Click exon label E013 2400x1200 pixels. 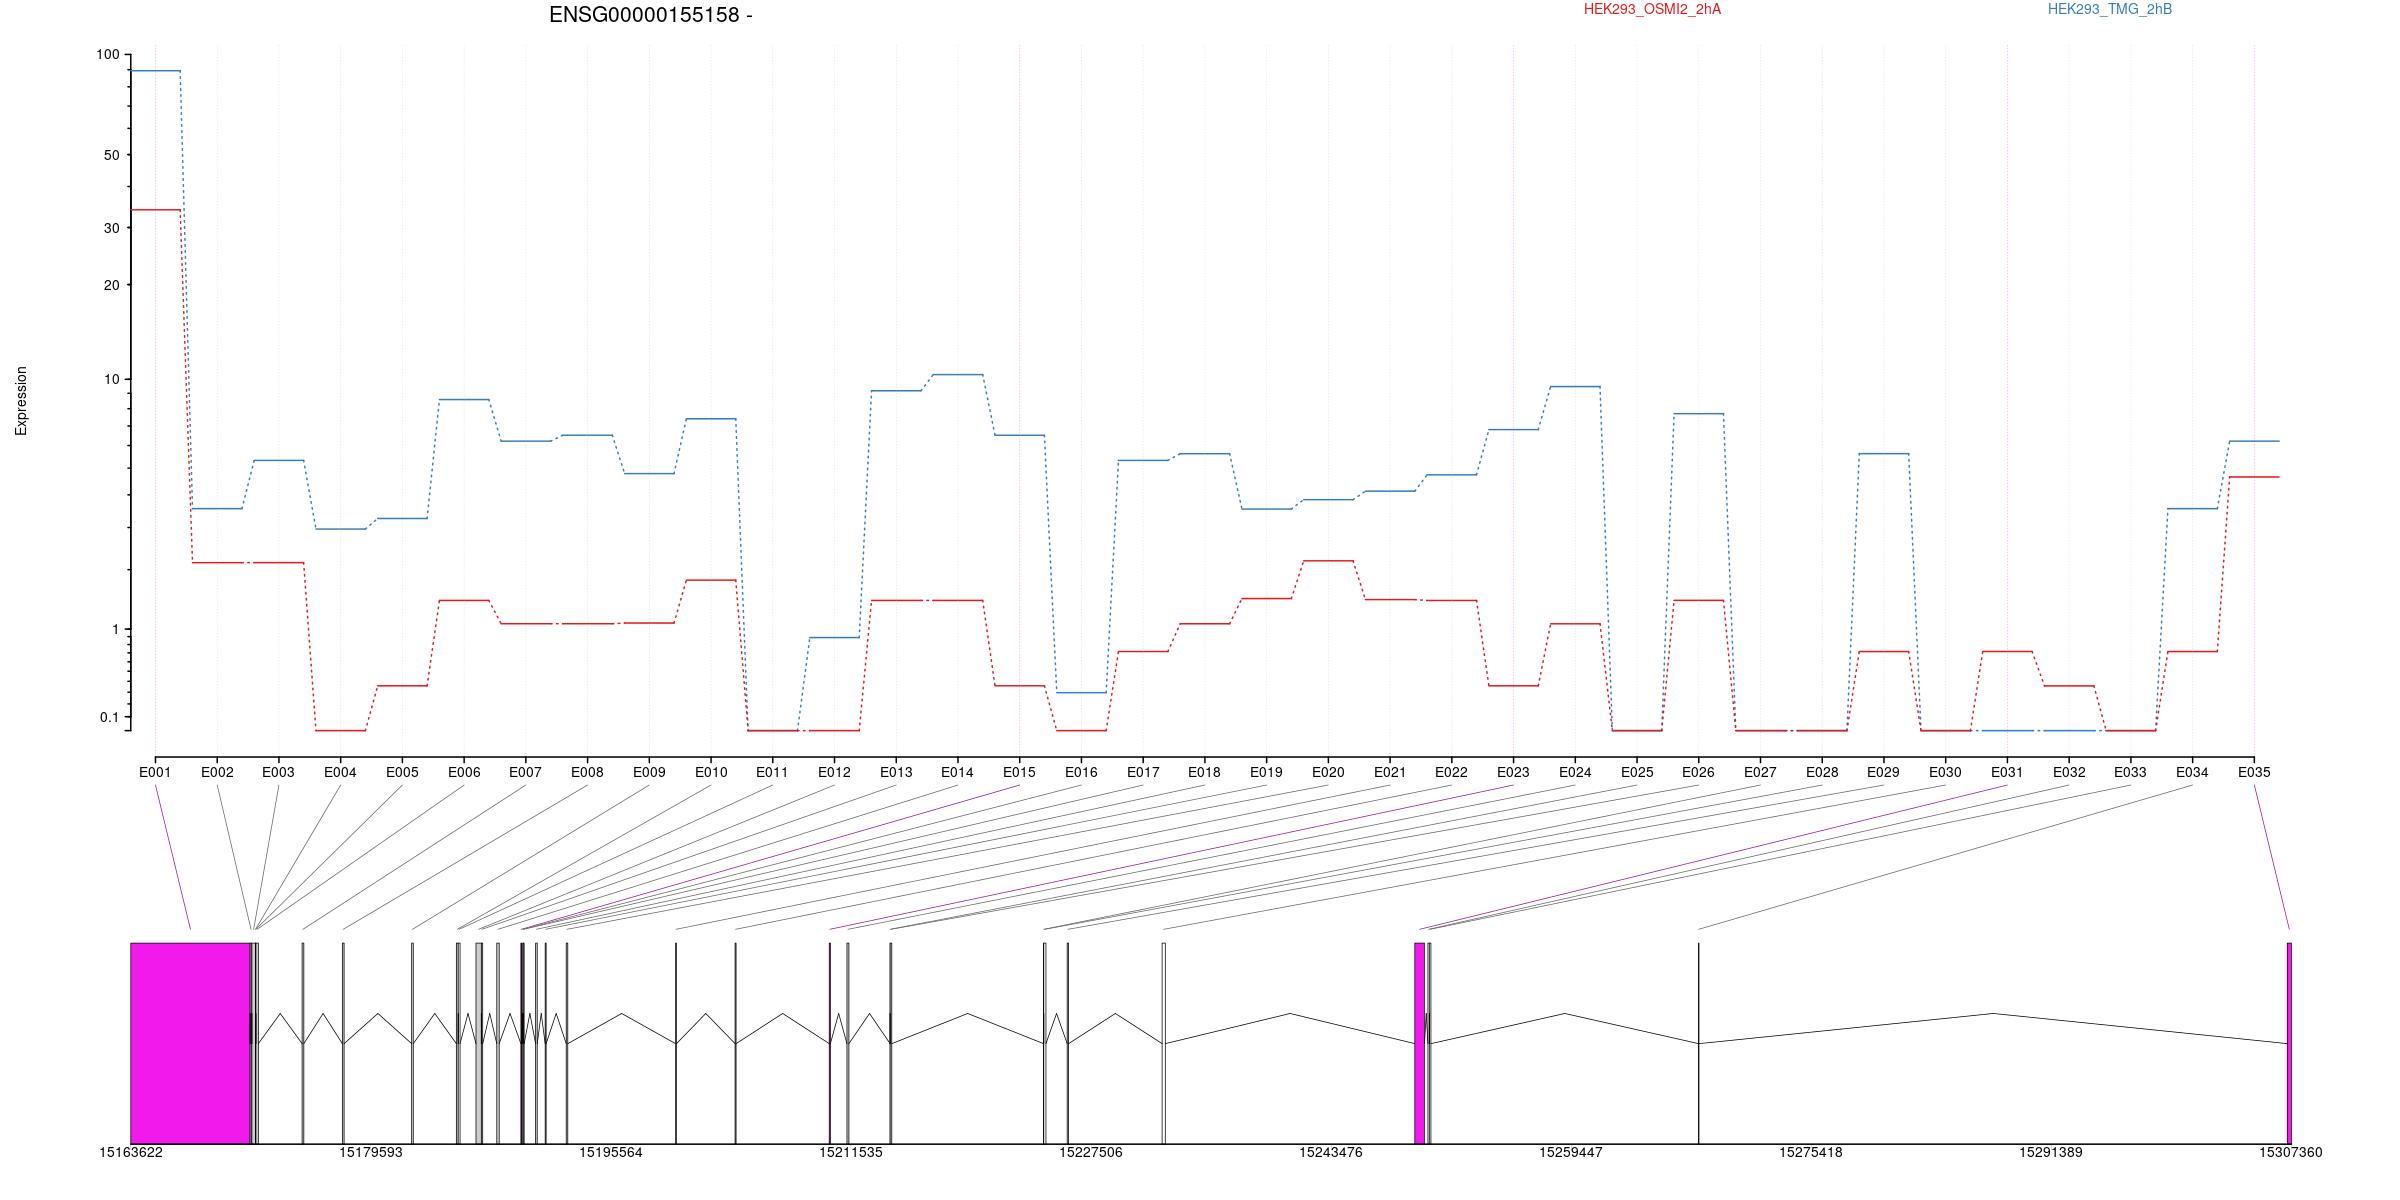pyautogui.click(x=896, y=772)
